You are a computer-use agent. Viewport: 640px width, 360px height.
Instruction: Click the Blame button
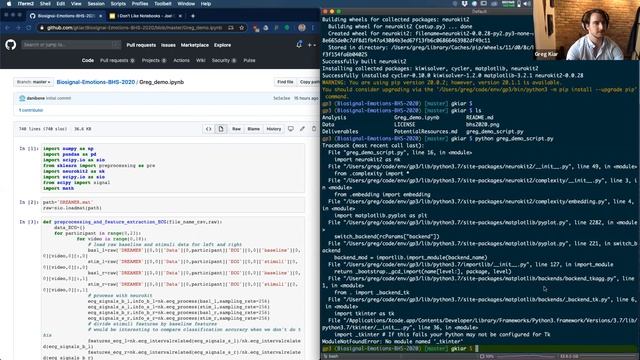click(253, 129)
